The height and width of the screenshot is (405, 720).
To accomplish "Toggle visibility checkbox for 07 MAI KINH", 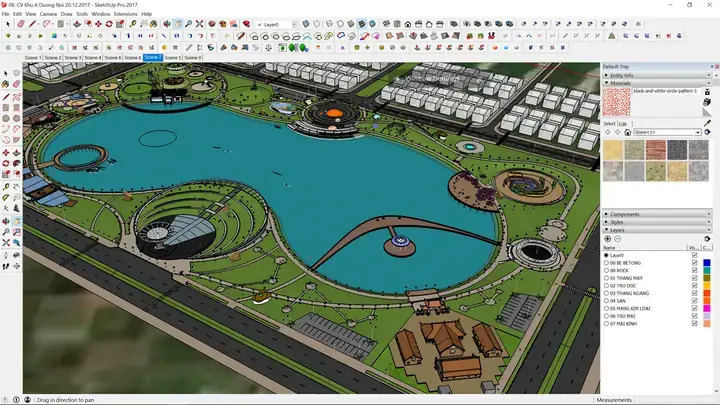I will [694, 324].
